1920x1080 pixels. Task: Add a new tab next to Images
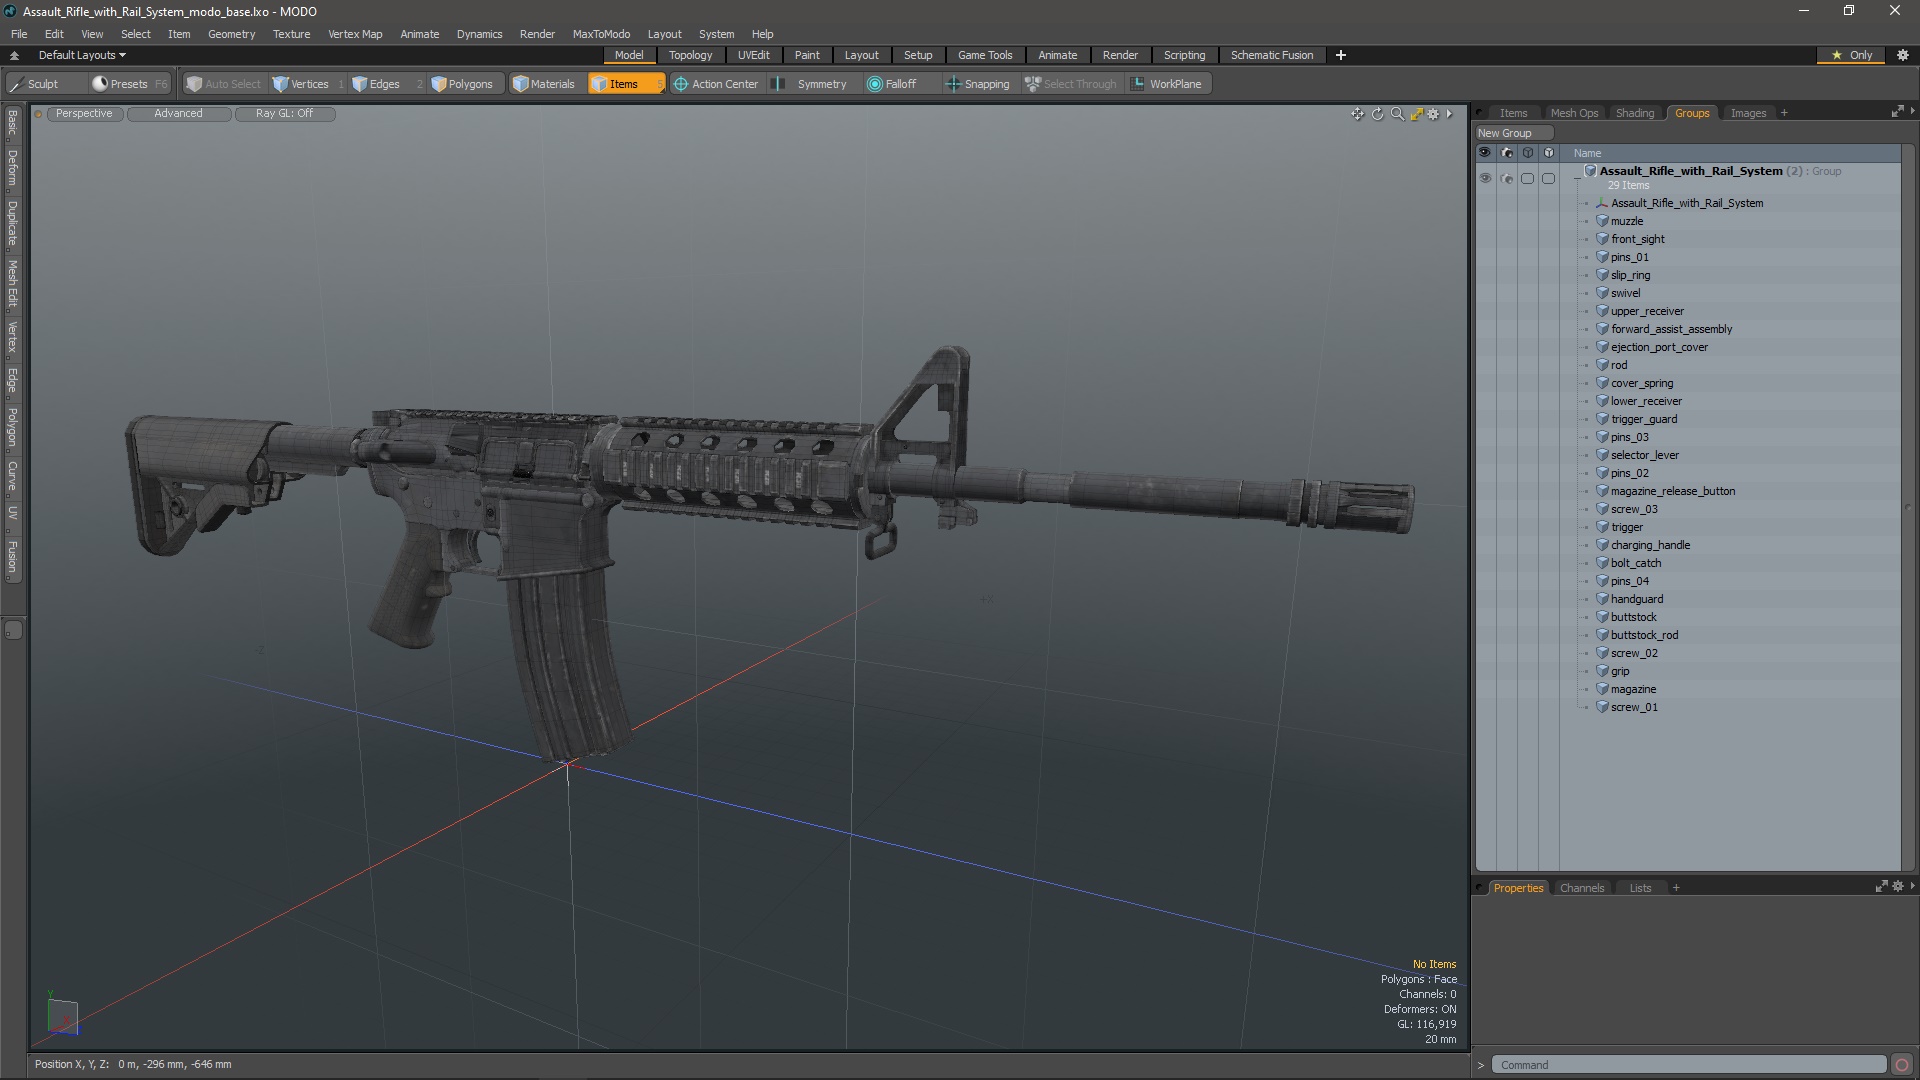click(1784, 113)
